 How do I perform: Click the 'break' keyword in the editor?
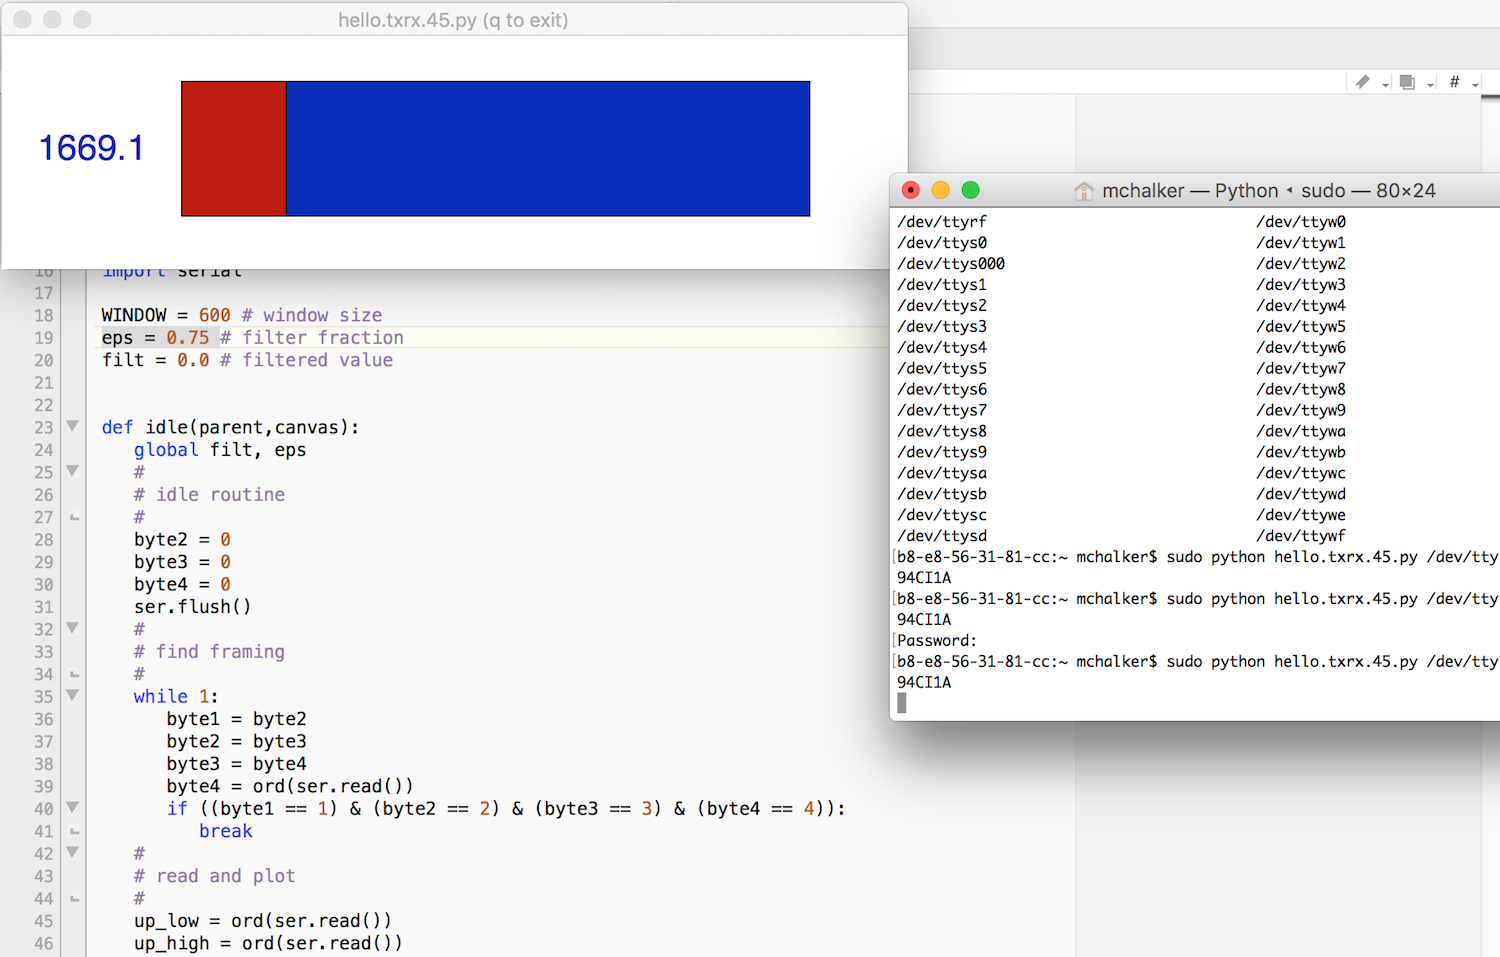click(x=226, y=831)
